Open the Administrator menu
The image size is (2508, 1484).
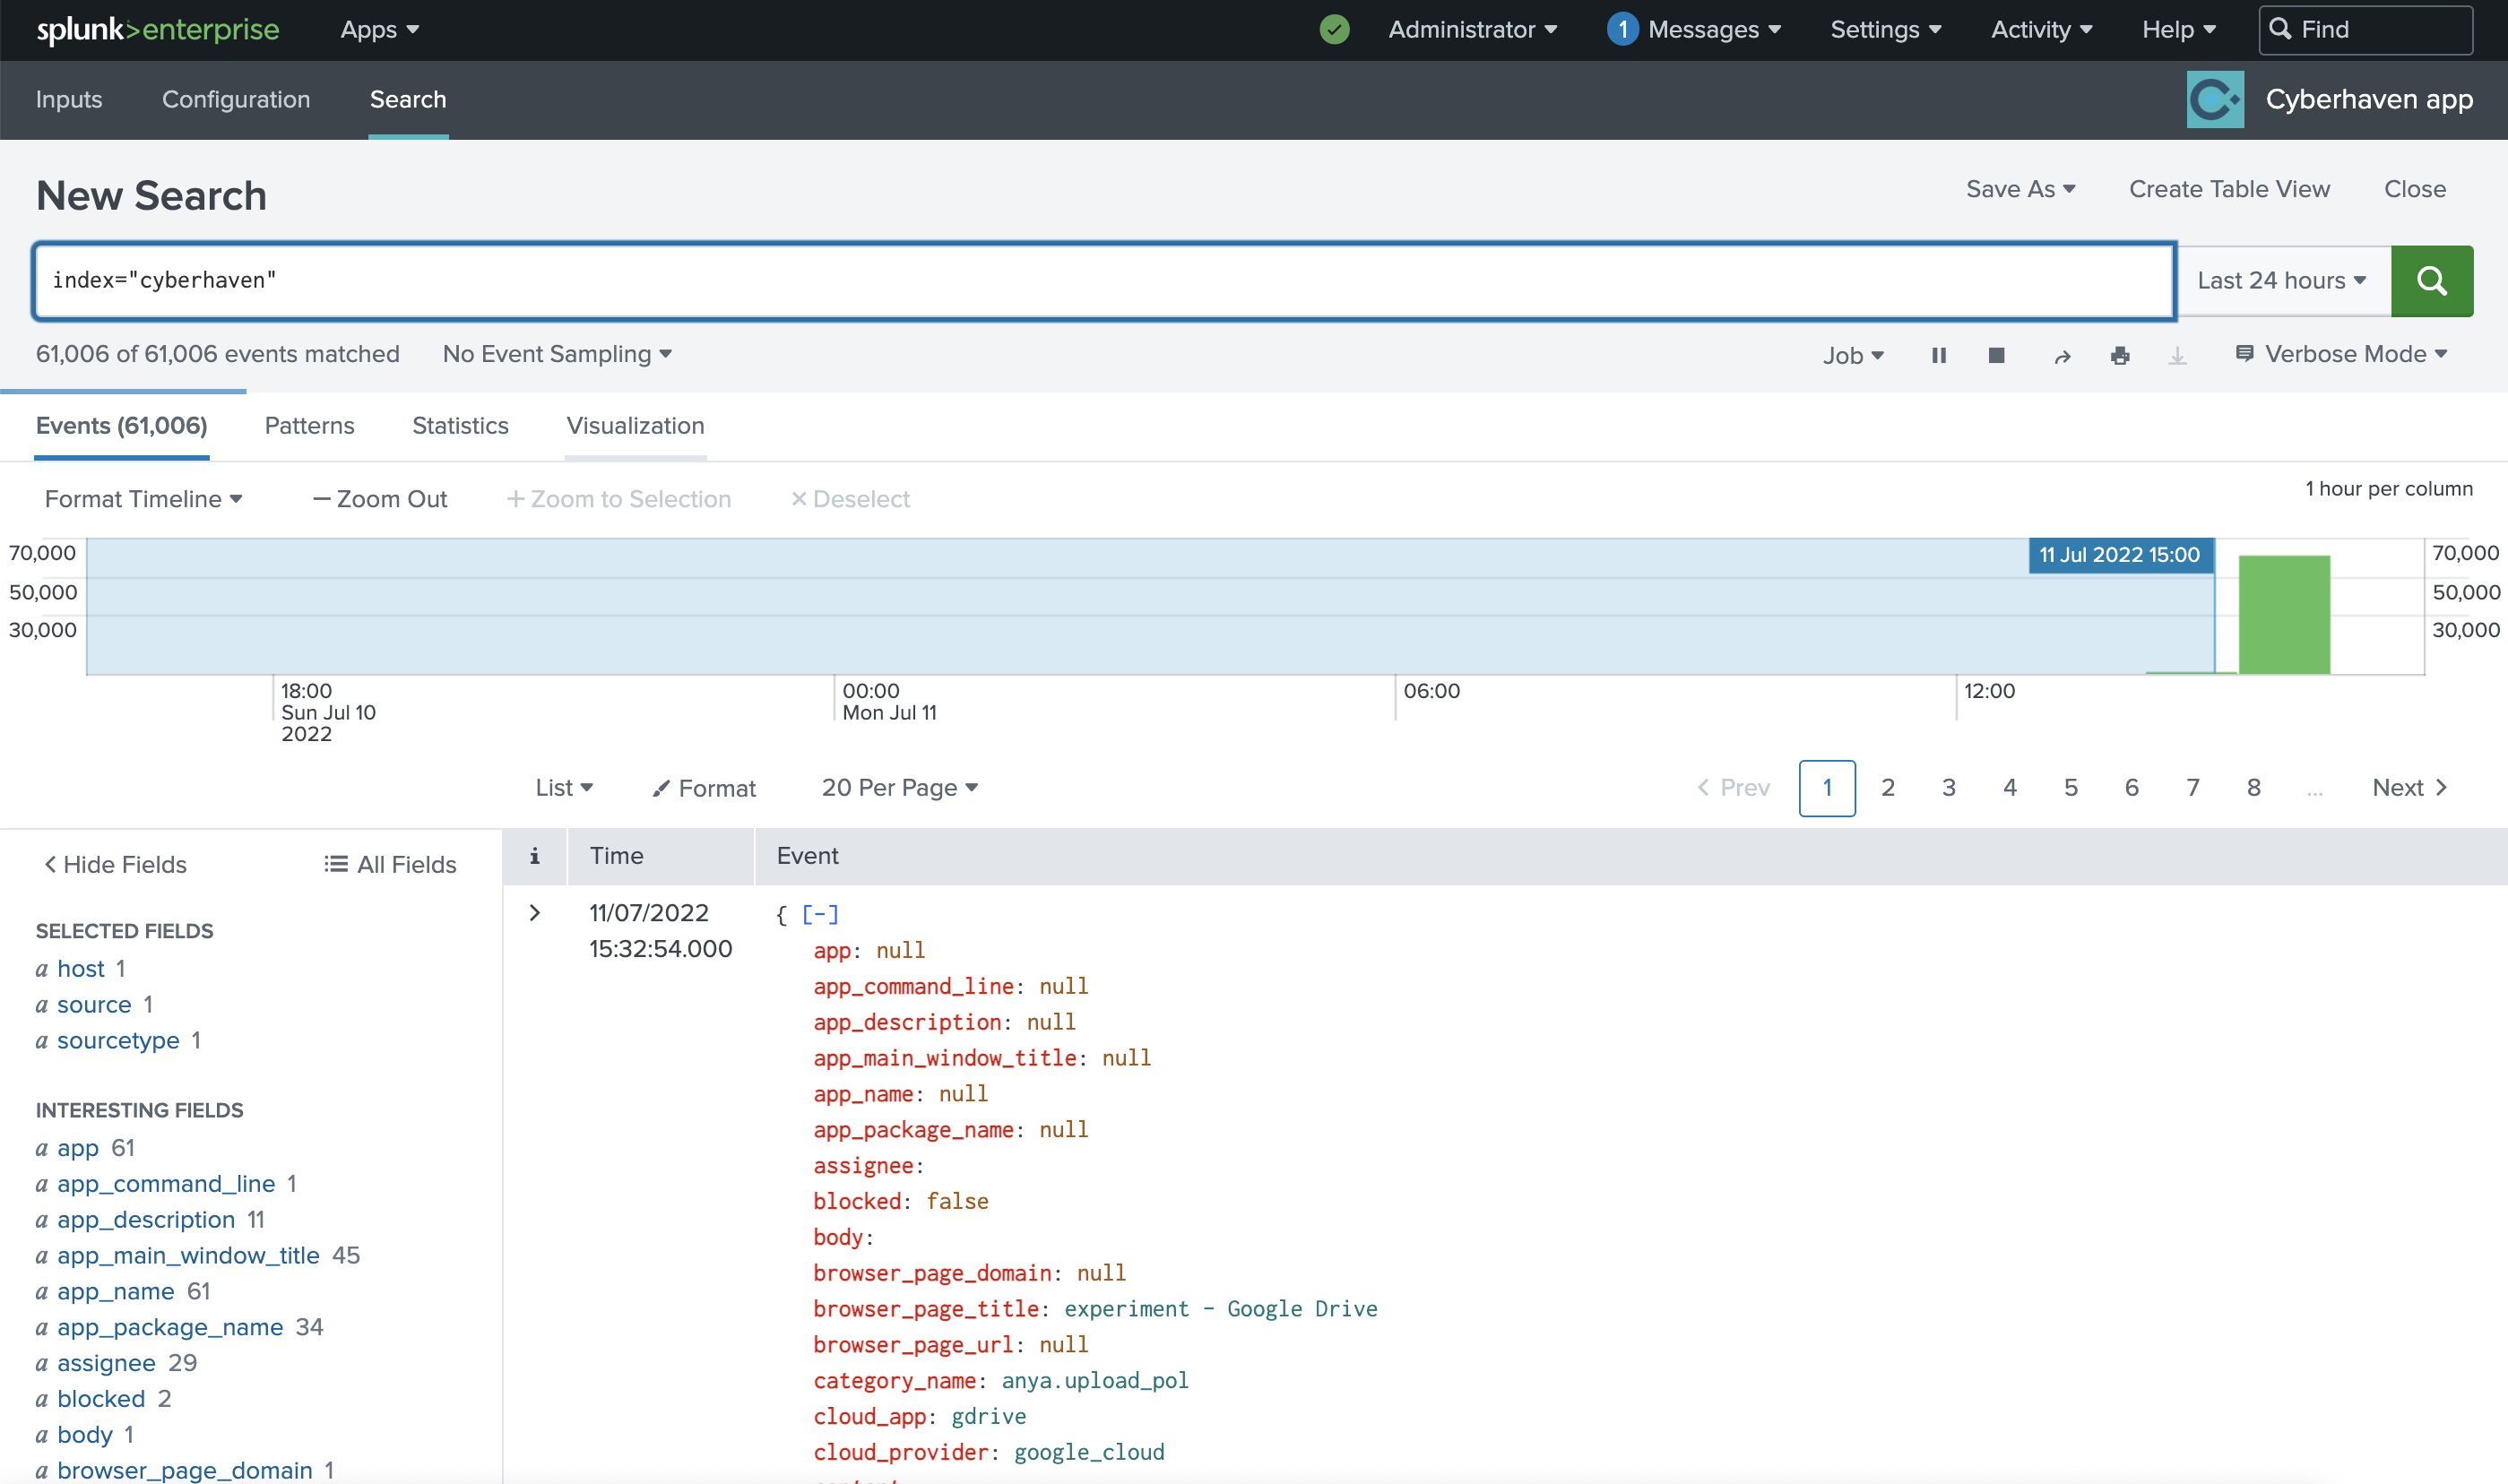point(1472,30)
